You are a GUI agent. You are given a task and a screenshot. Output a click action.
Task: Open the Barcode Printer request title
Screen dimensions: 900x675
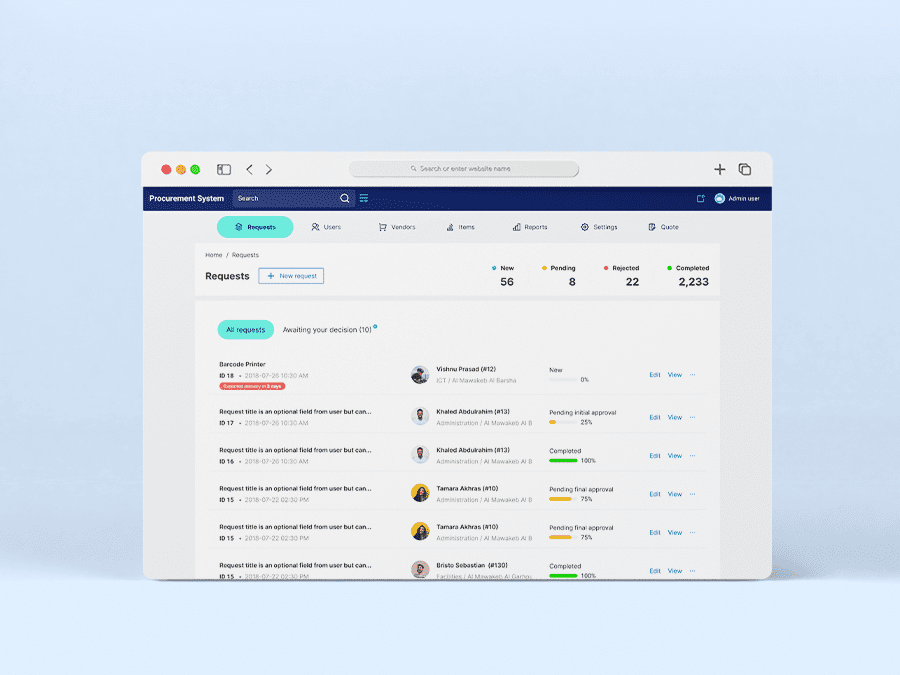pos(242,364)
